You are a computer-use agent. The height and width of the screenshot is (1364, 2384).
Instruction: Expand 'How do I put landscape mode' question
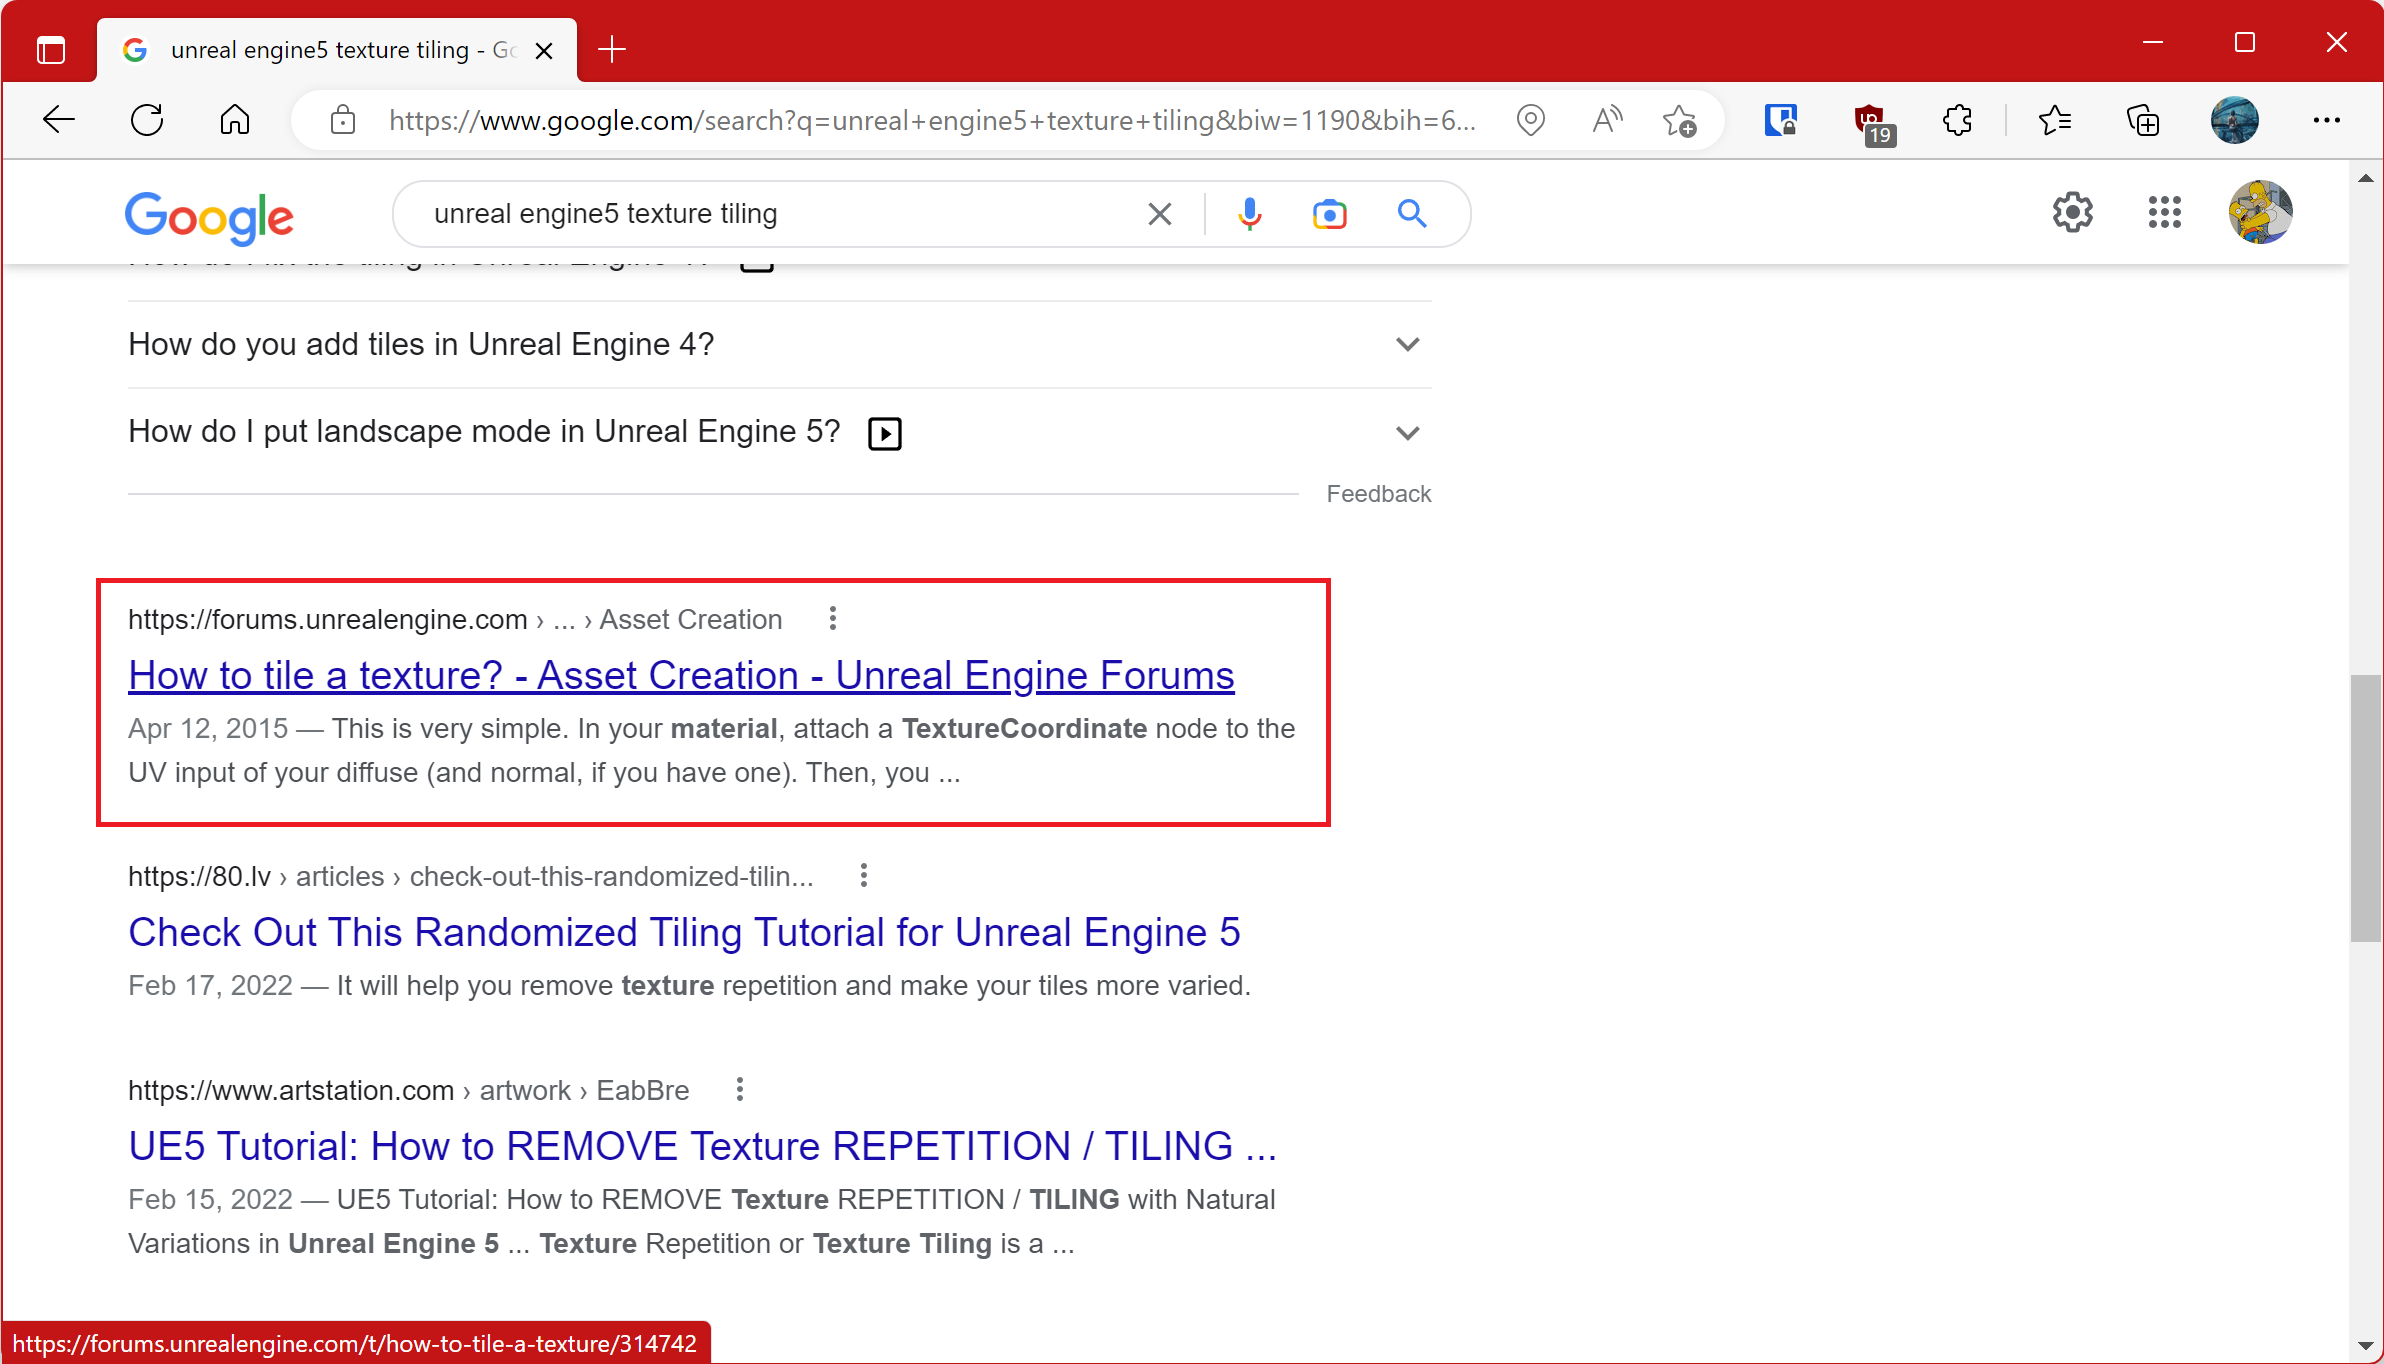click(1407, 433)
